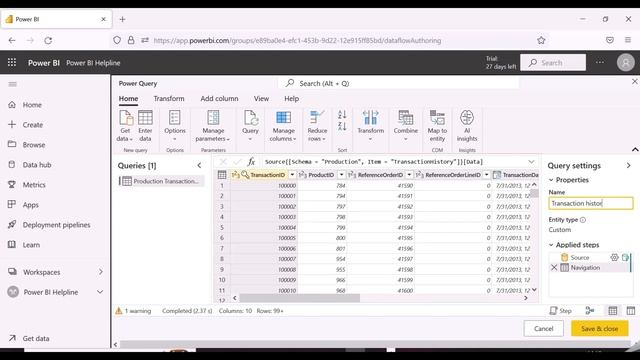Click the query Name input field
This screenshot has height=360, width=640.
590,203
